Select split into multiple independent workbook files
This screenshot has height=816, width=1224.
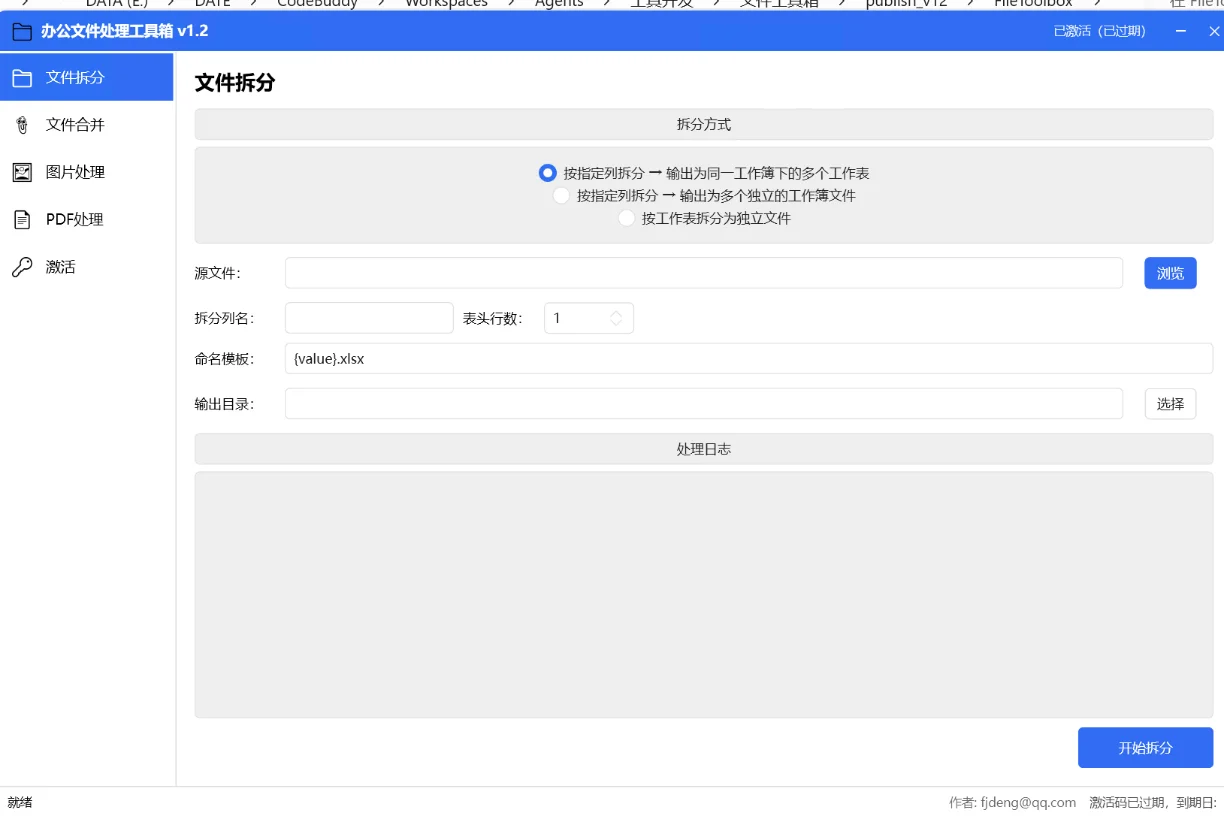tap(704, 195)
